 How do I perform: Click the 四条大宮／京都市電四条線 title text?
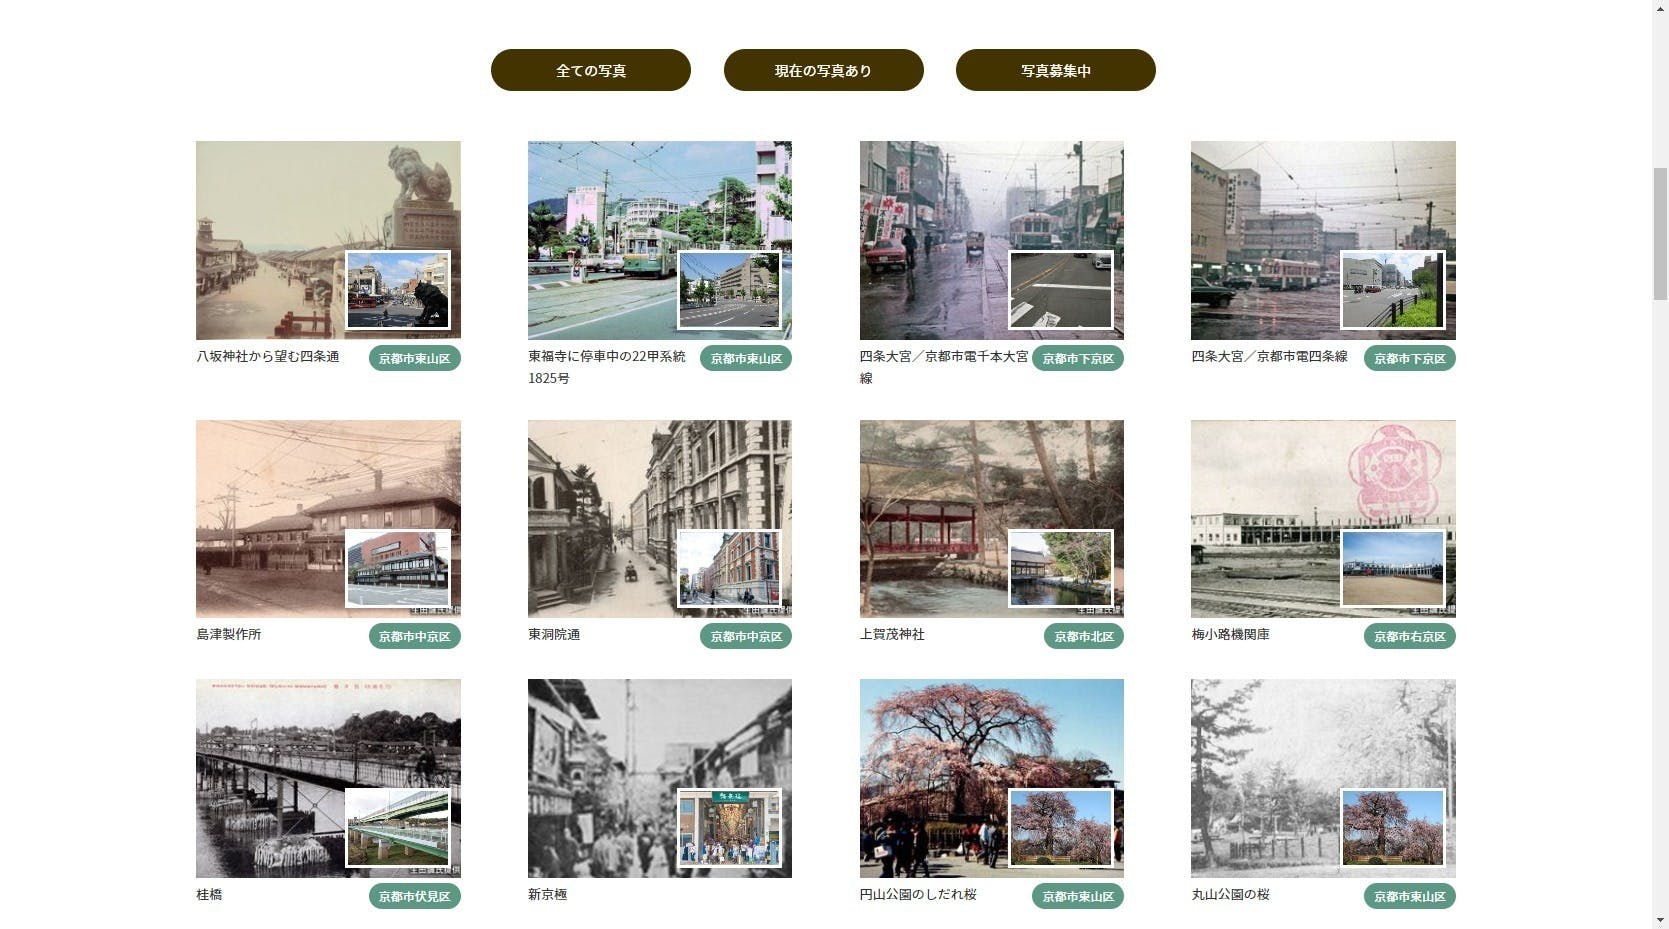click(1269, 357)
